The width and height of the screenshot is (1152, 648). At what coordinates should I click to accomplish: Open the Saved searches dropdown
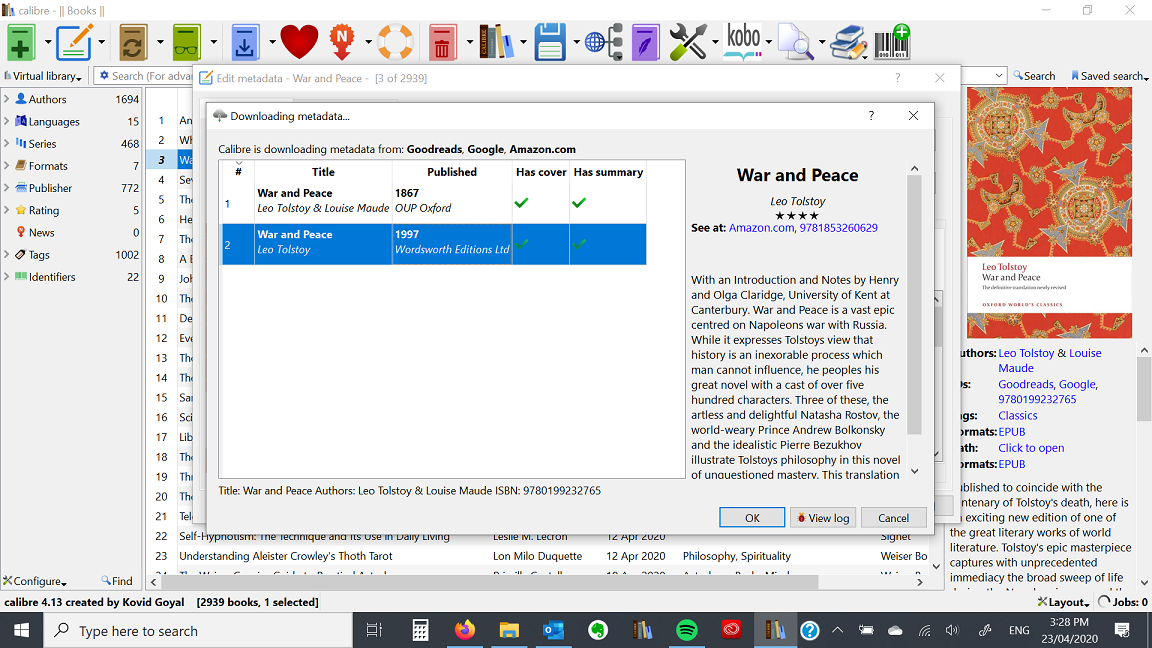[x=1109, y=76]
